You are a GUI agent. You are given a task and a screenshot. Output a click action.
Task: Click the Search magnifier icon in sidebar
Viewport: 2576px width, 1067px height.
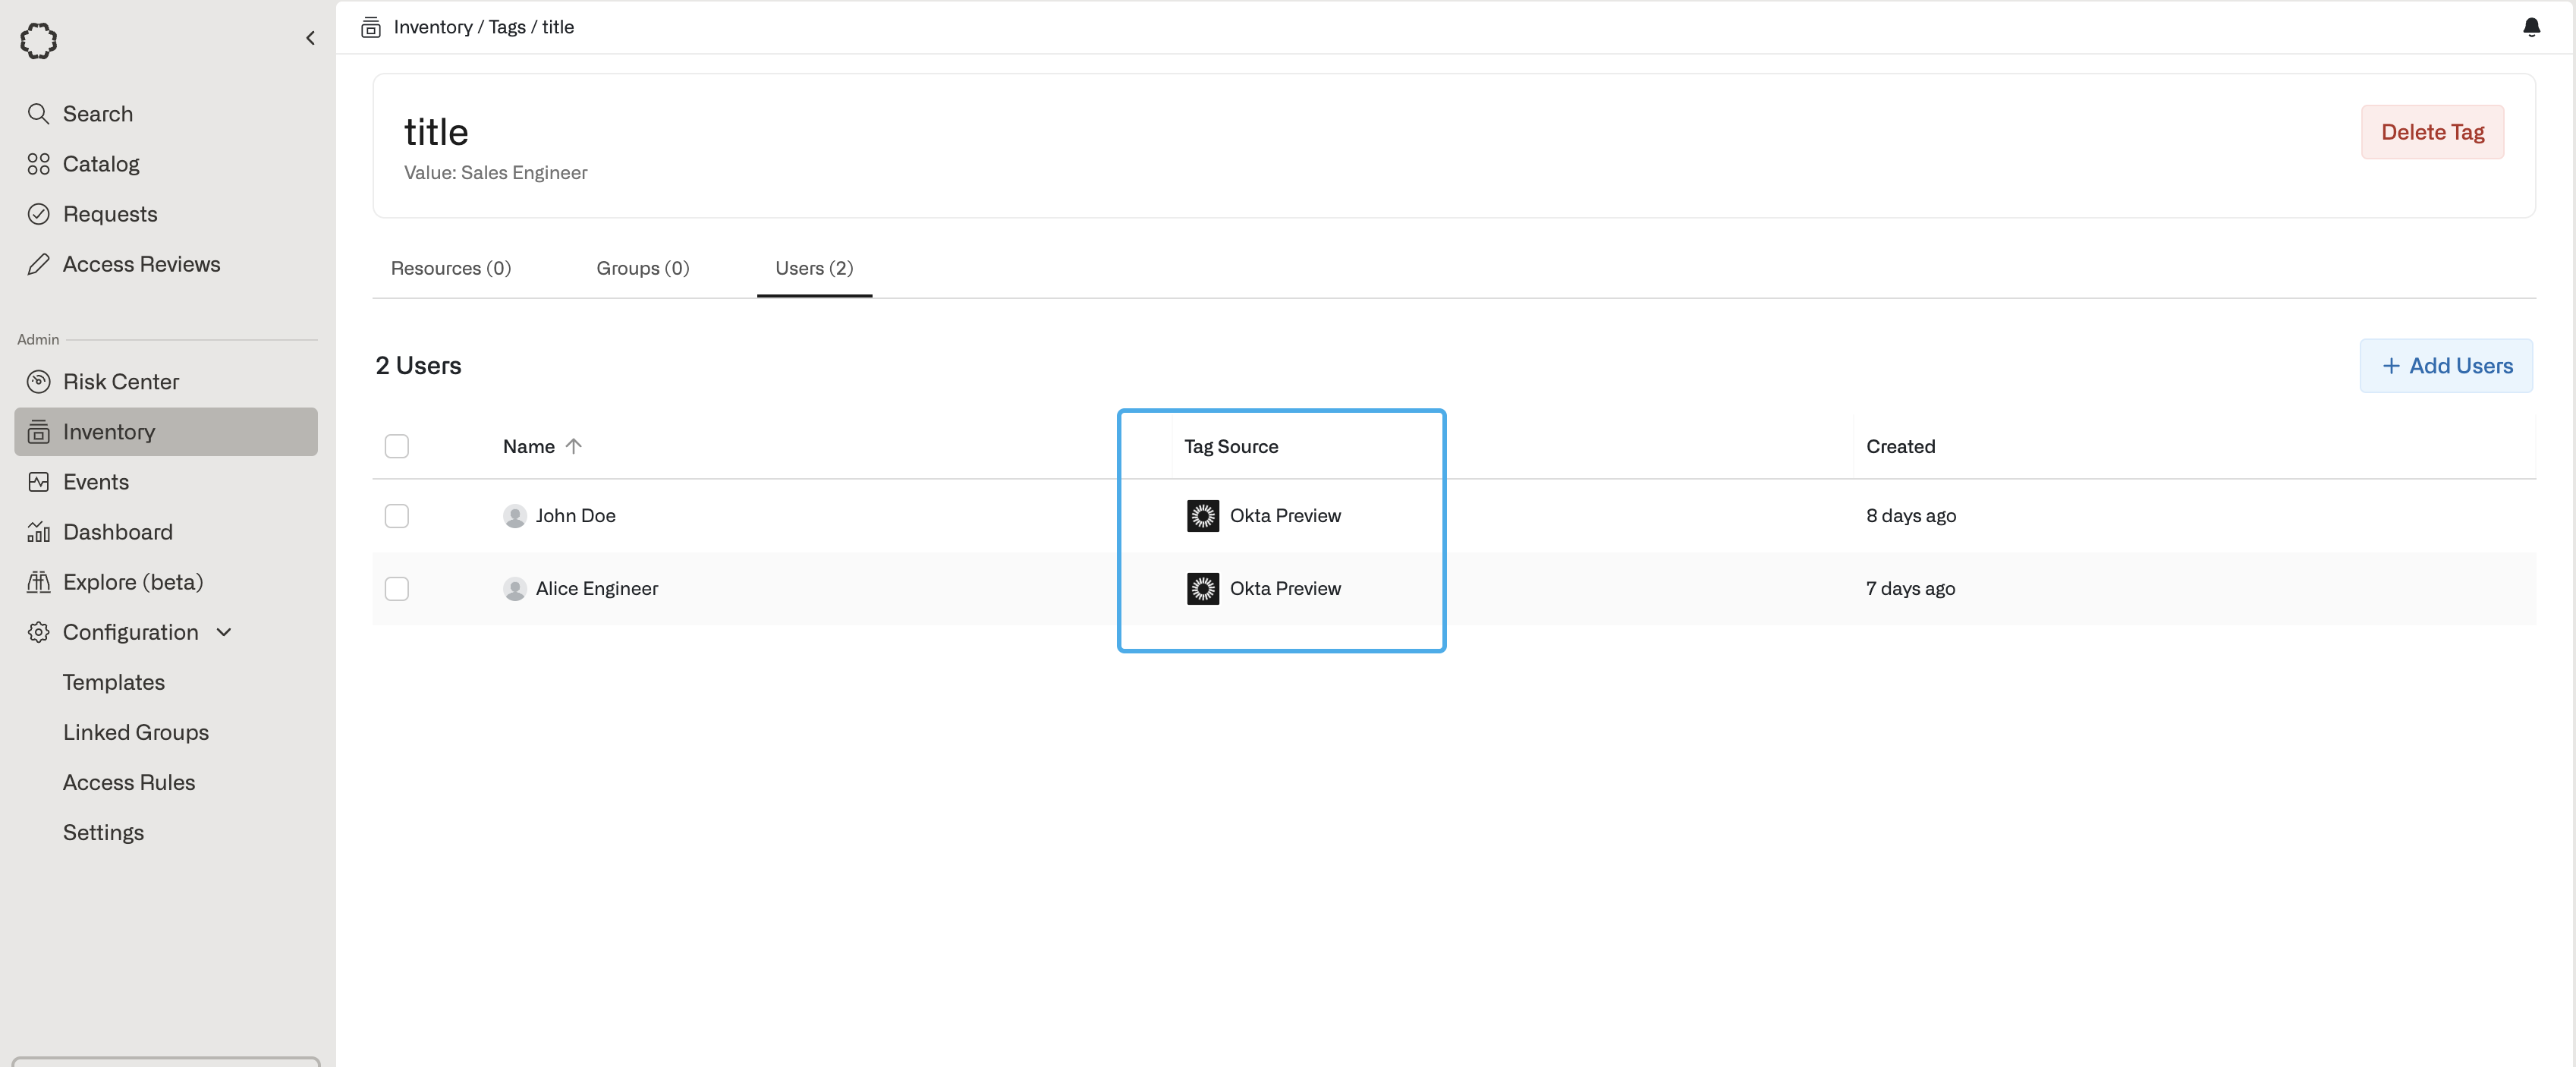point(38,114)
